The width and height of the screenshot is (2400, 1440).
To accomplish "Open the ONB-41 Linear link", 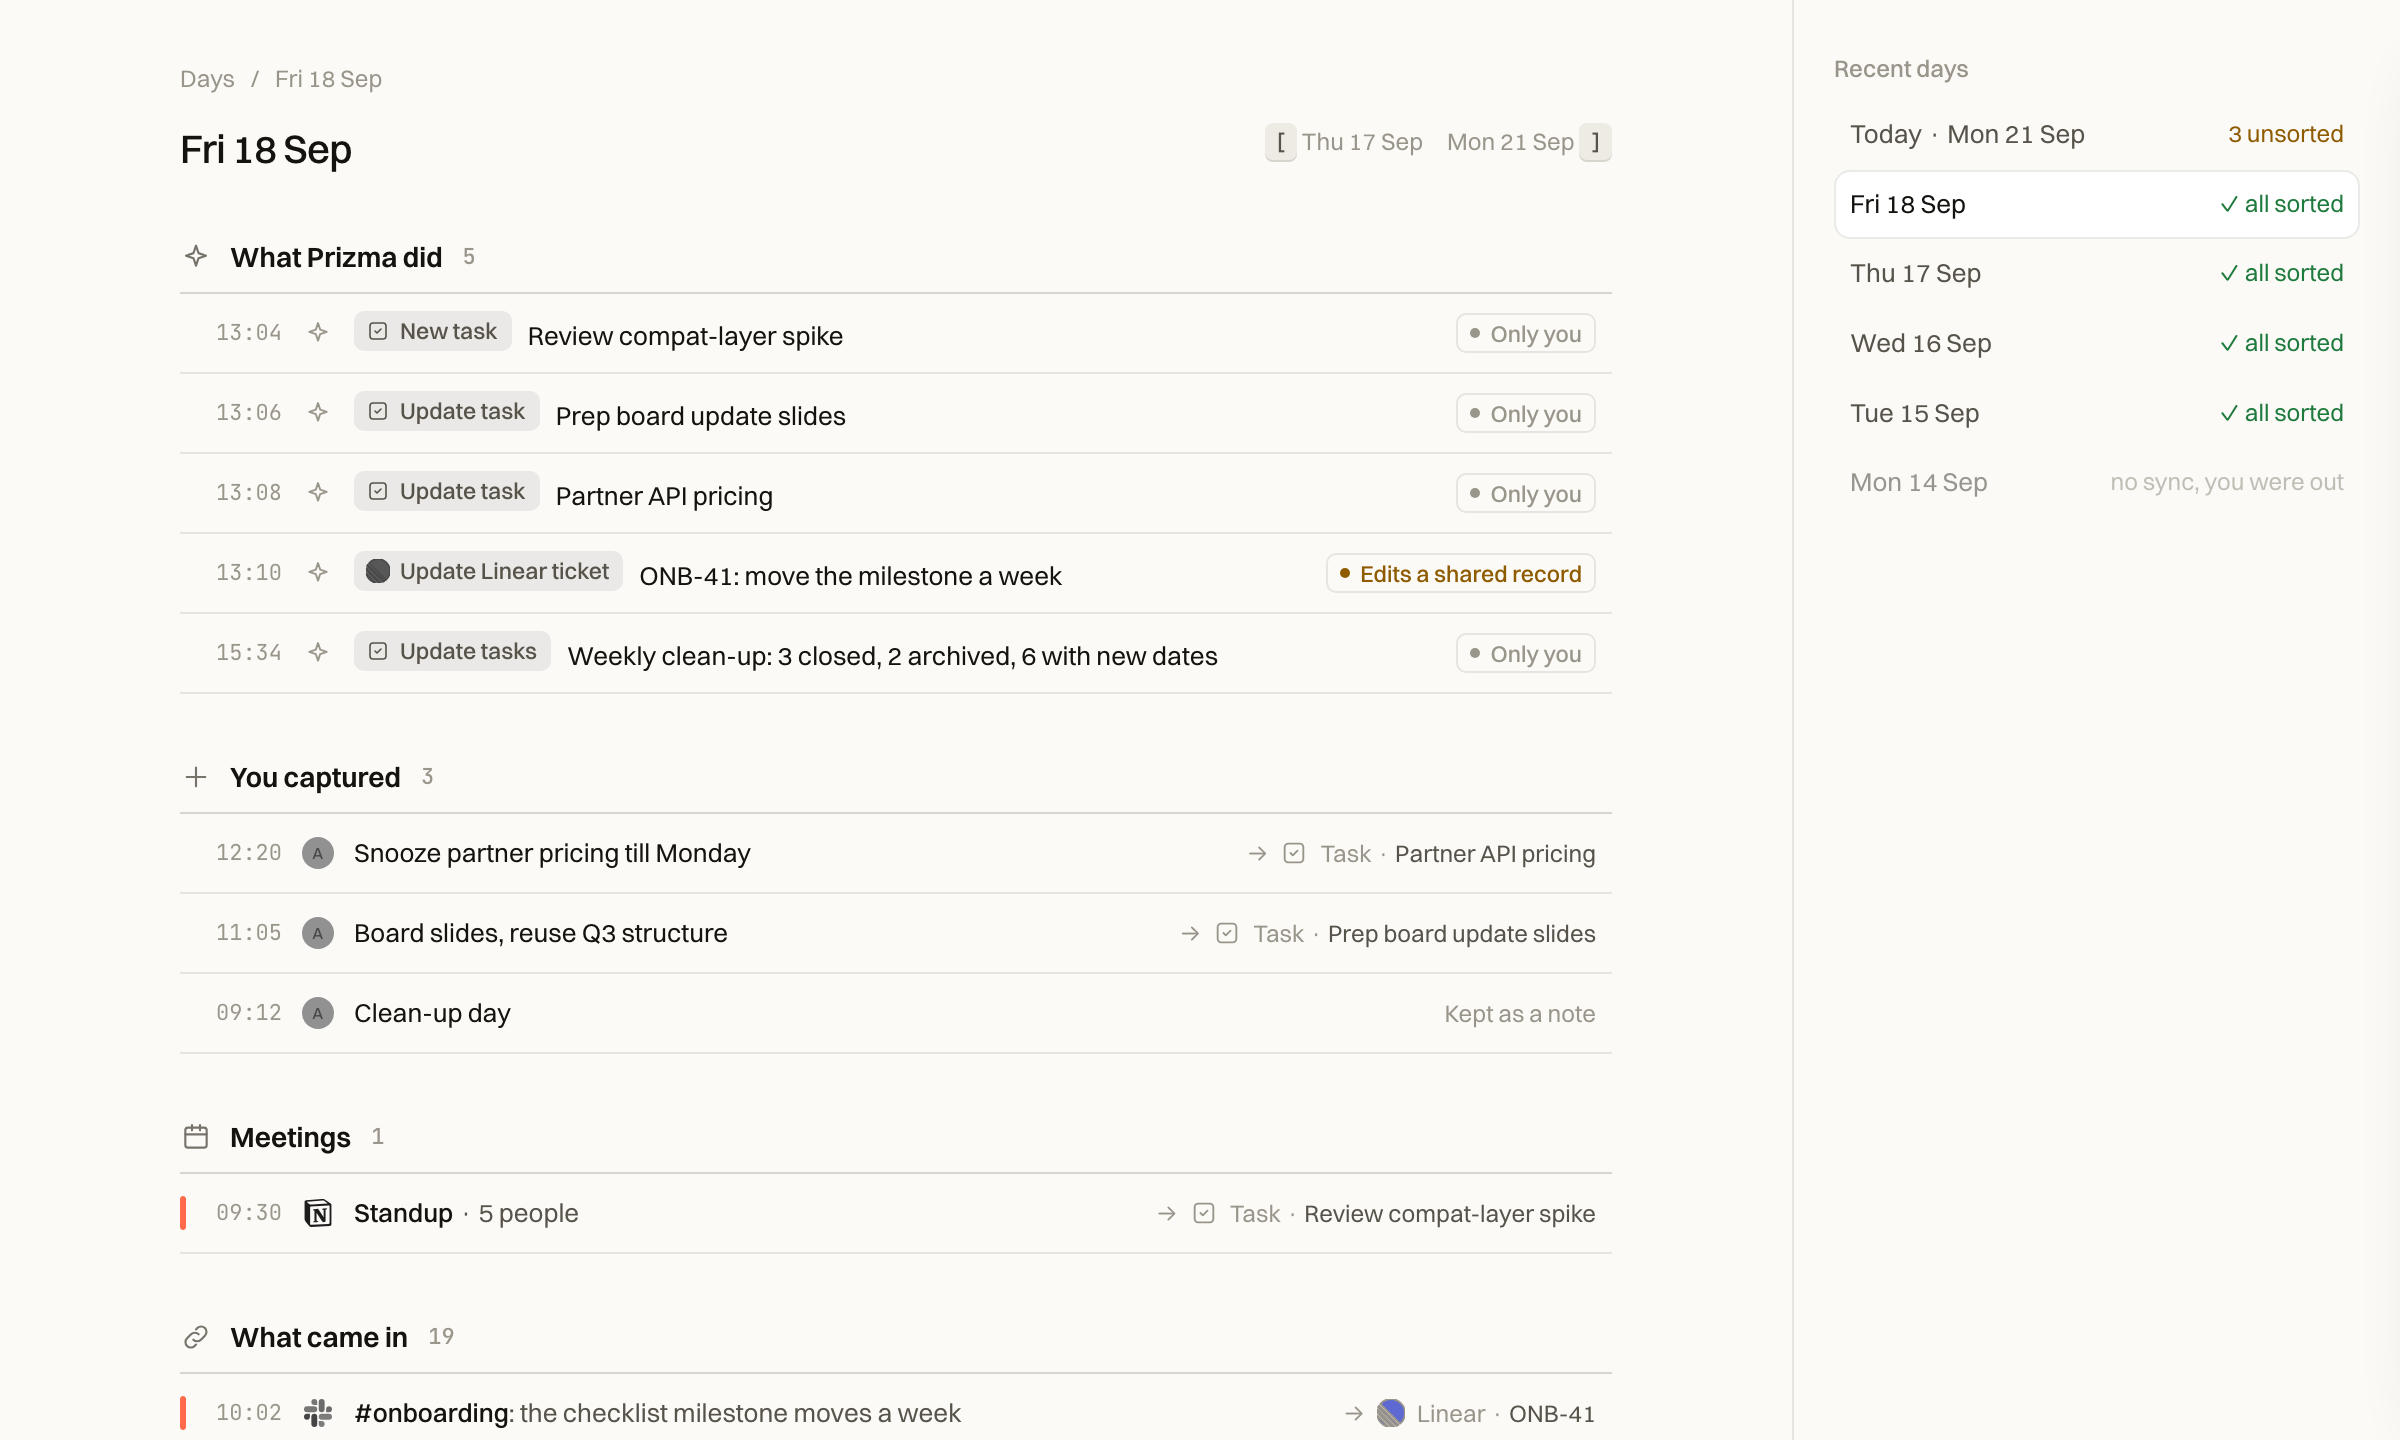I will (x=1551, y=1413).
